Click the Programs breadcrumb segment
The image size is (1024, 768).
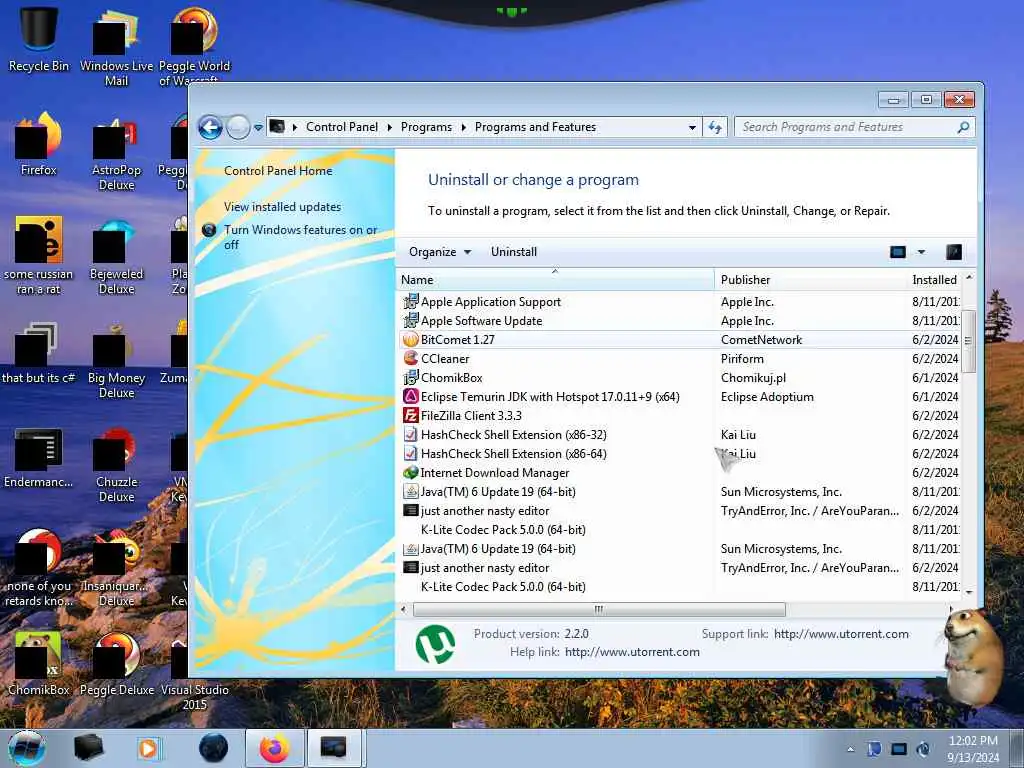click(426, 127)
